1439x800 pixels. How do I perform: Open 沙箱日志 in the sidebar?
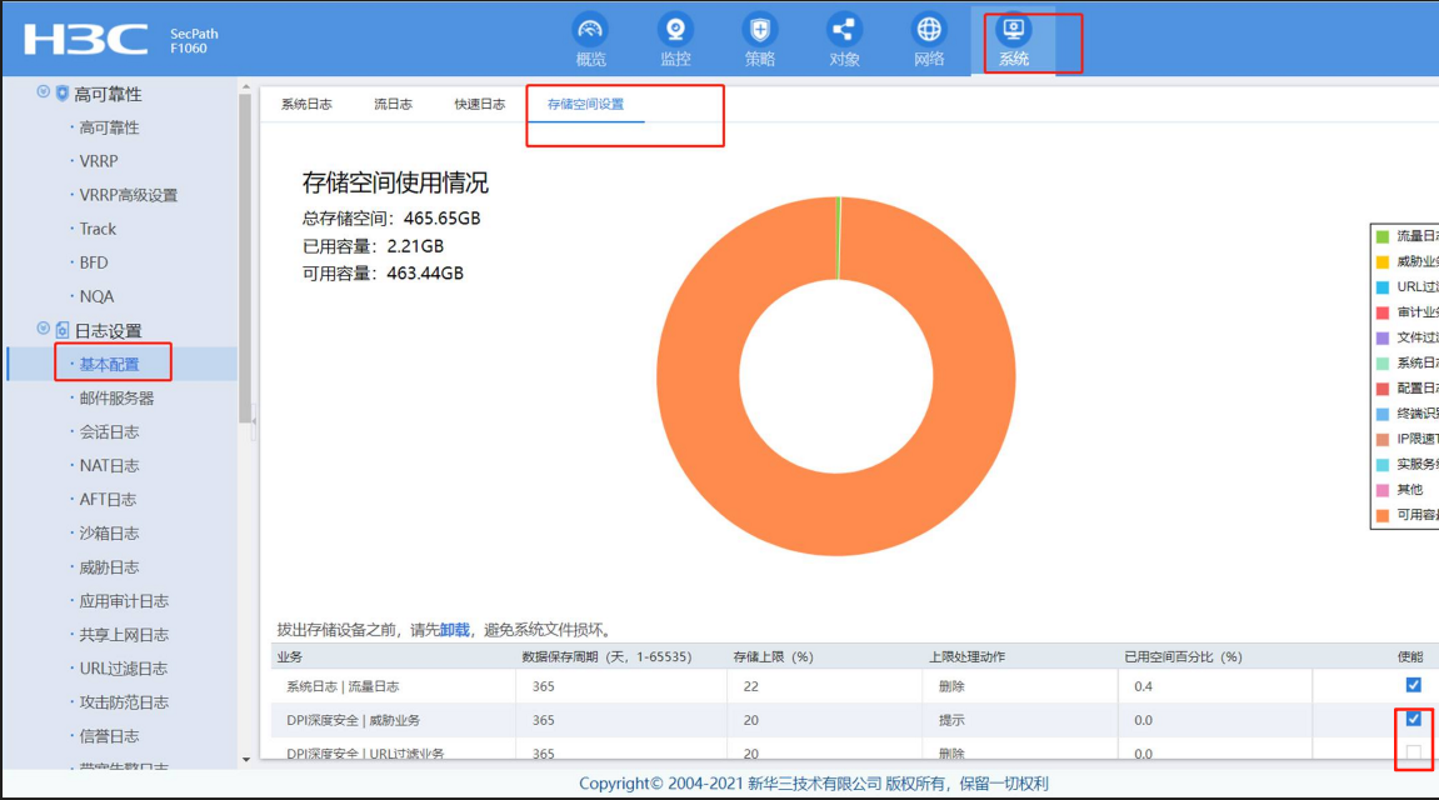click(109, 533)
